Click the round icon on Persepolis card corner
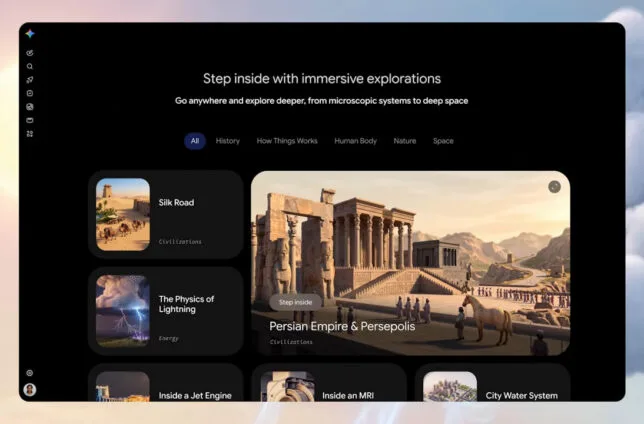Screen dimensions: 644x424 coord(554,187)
